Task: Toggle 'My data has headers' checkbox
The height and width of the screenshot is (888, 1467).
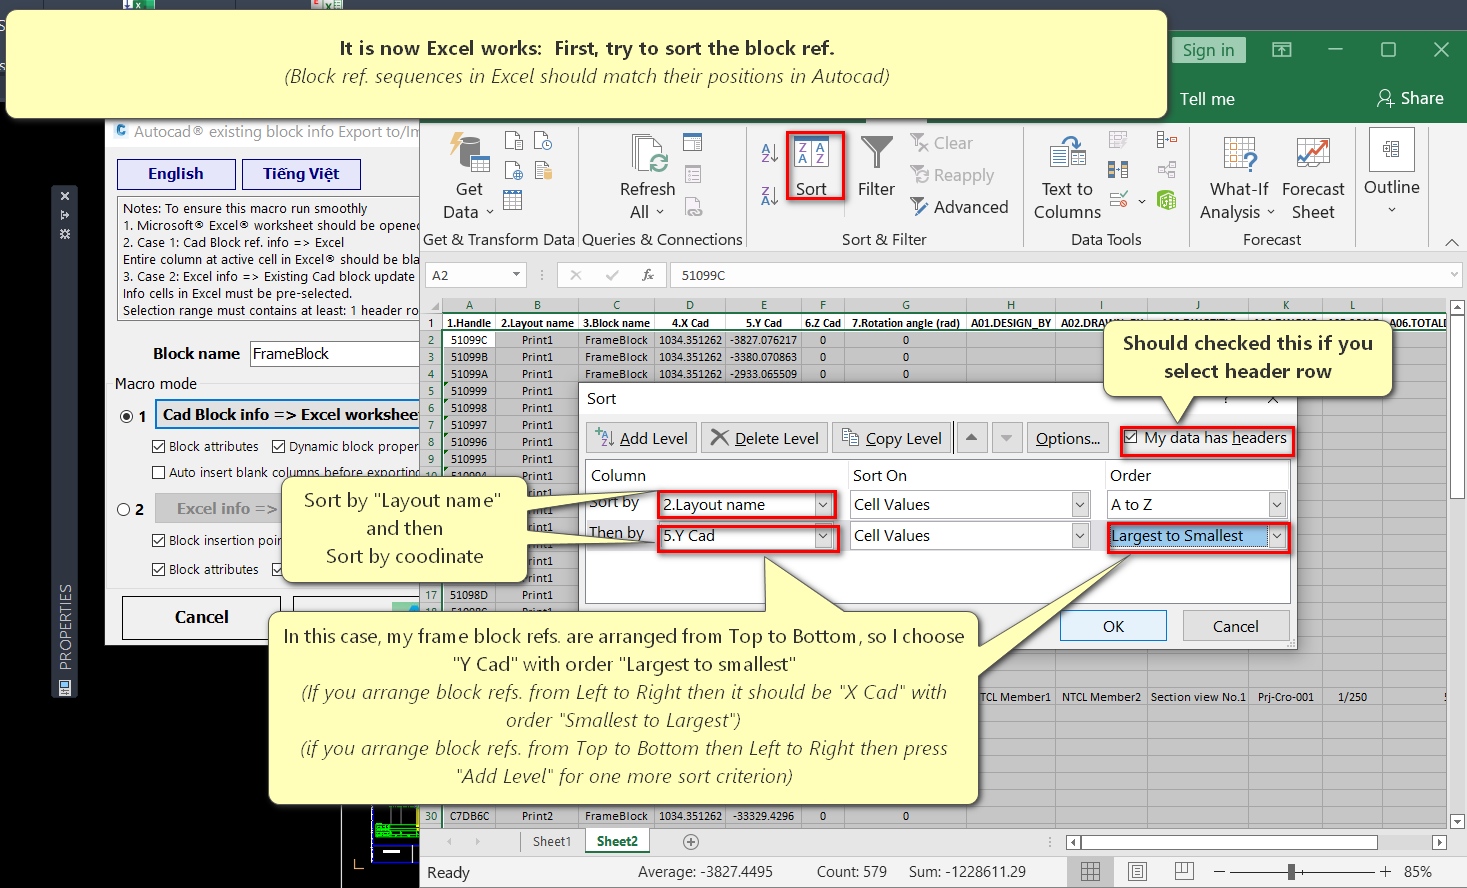Action: click(x=1131, y=438)
